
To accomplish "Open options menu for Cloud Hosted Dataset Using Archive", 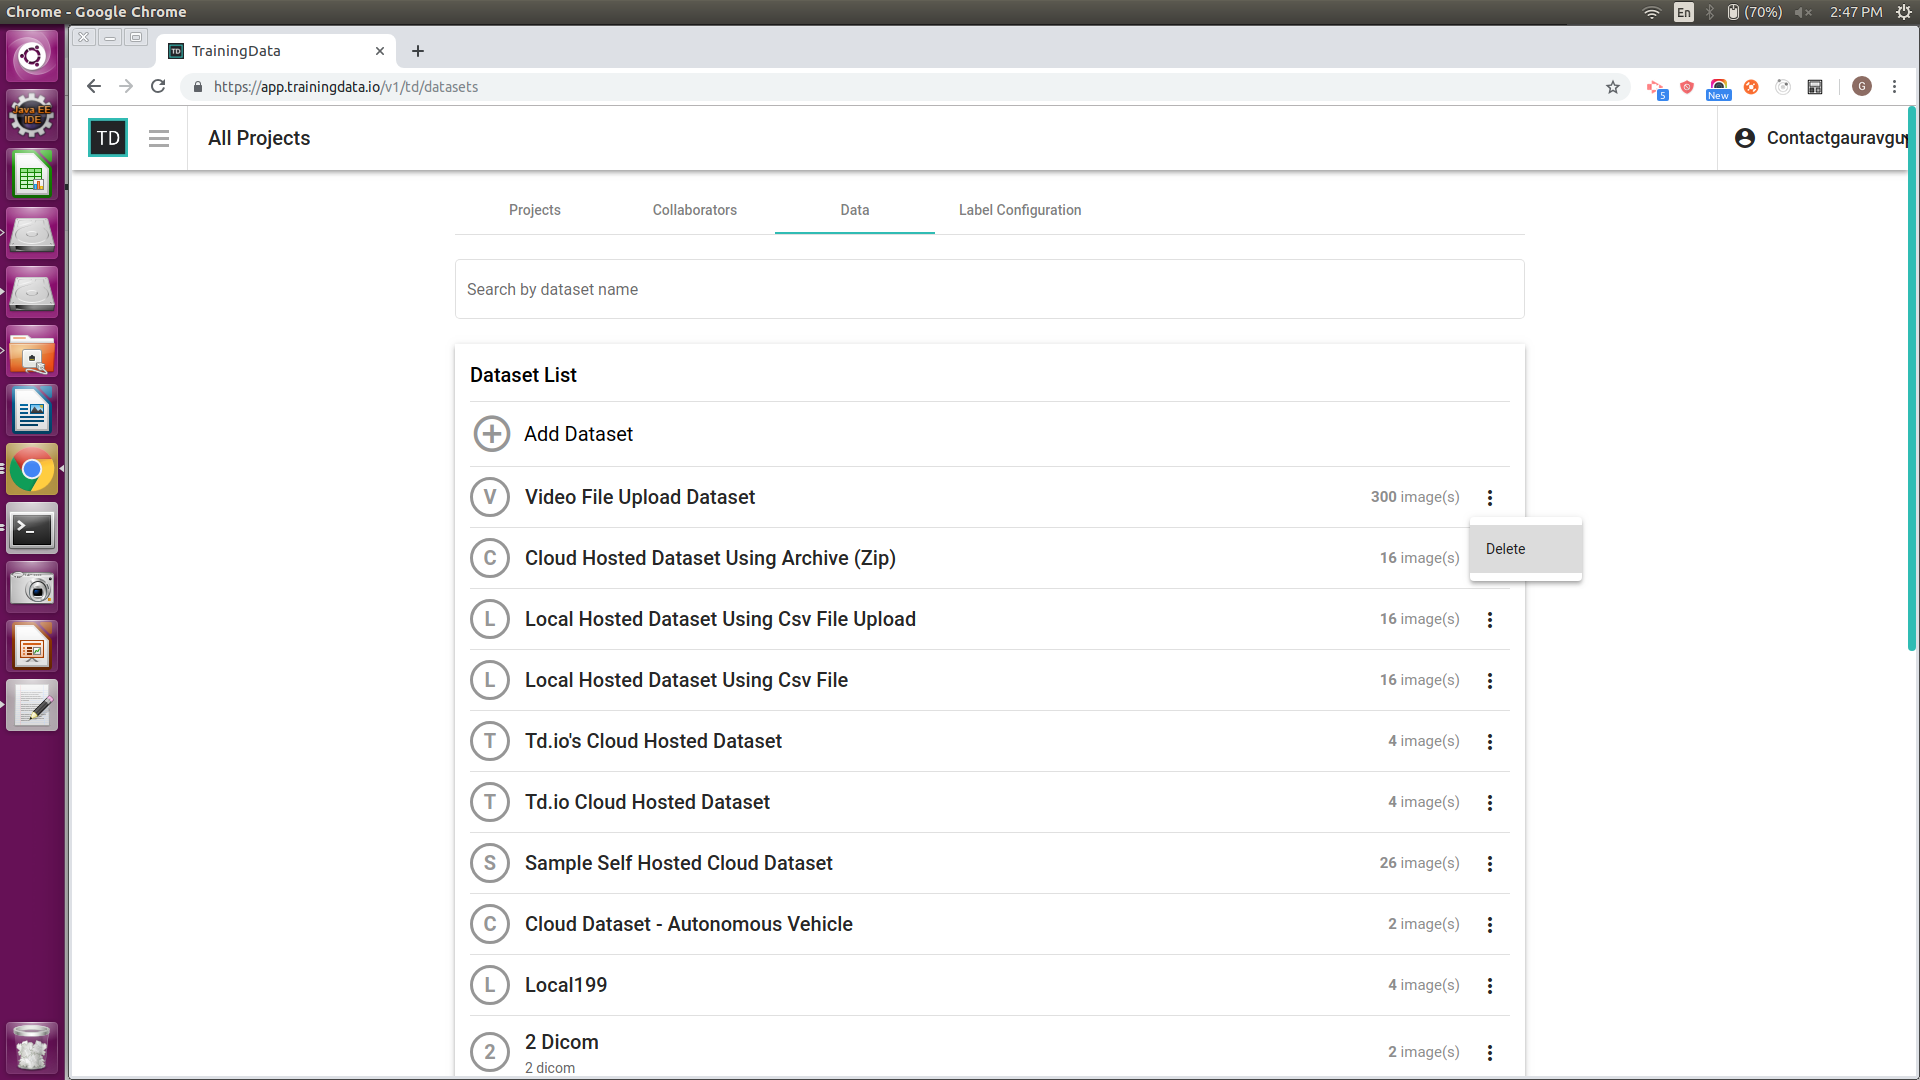I will 1490,558.
